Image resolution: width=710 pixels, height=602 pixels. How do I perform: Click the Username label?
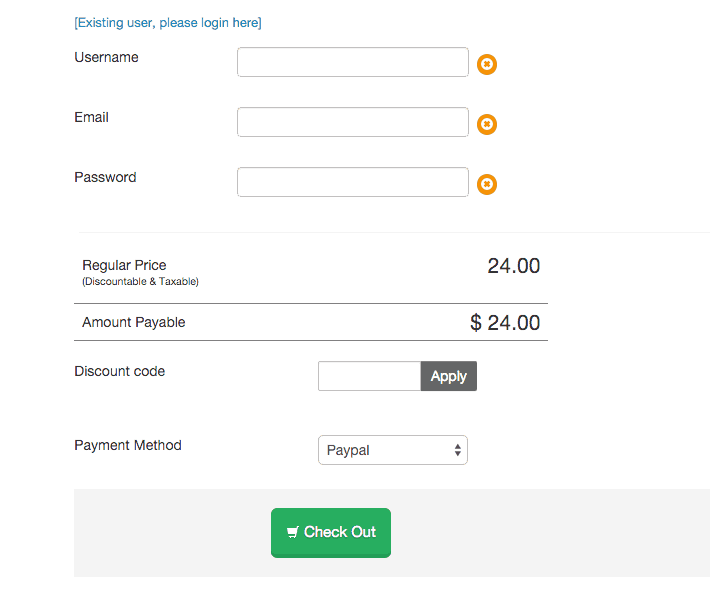(x=106, y=57)
